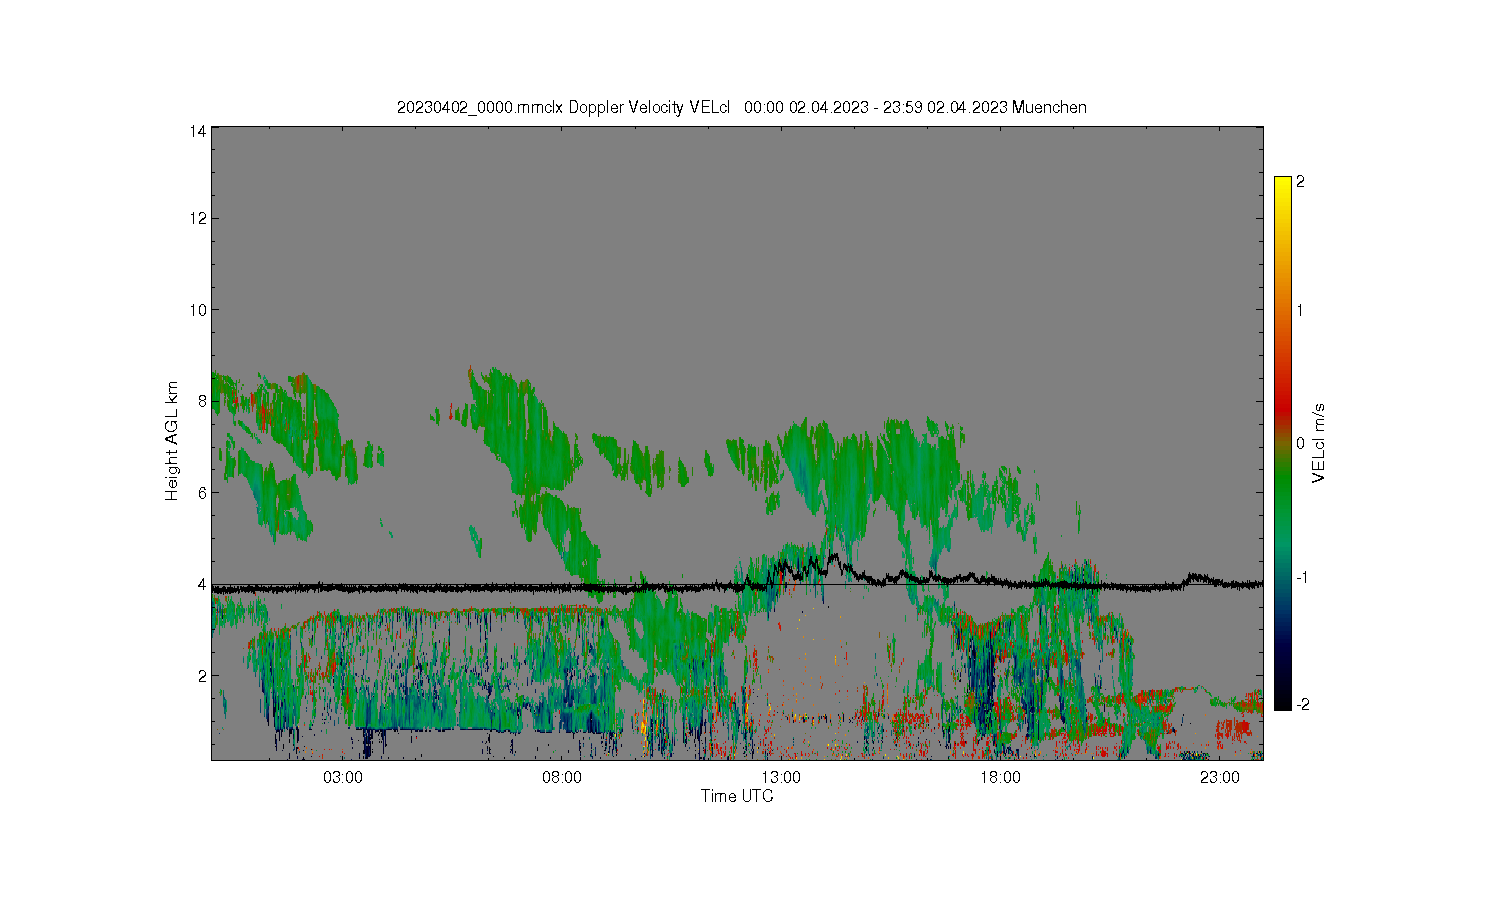Click the 'Time UTC' axis label
This screenshot has height=900, width=1500.
737,797
